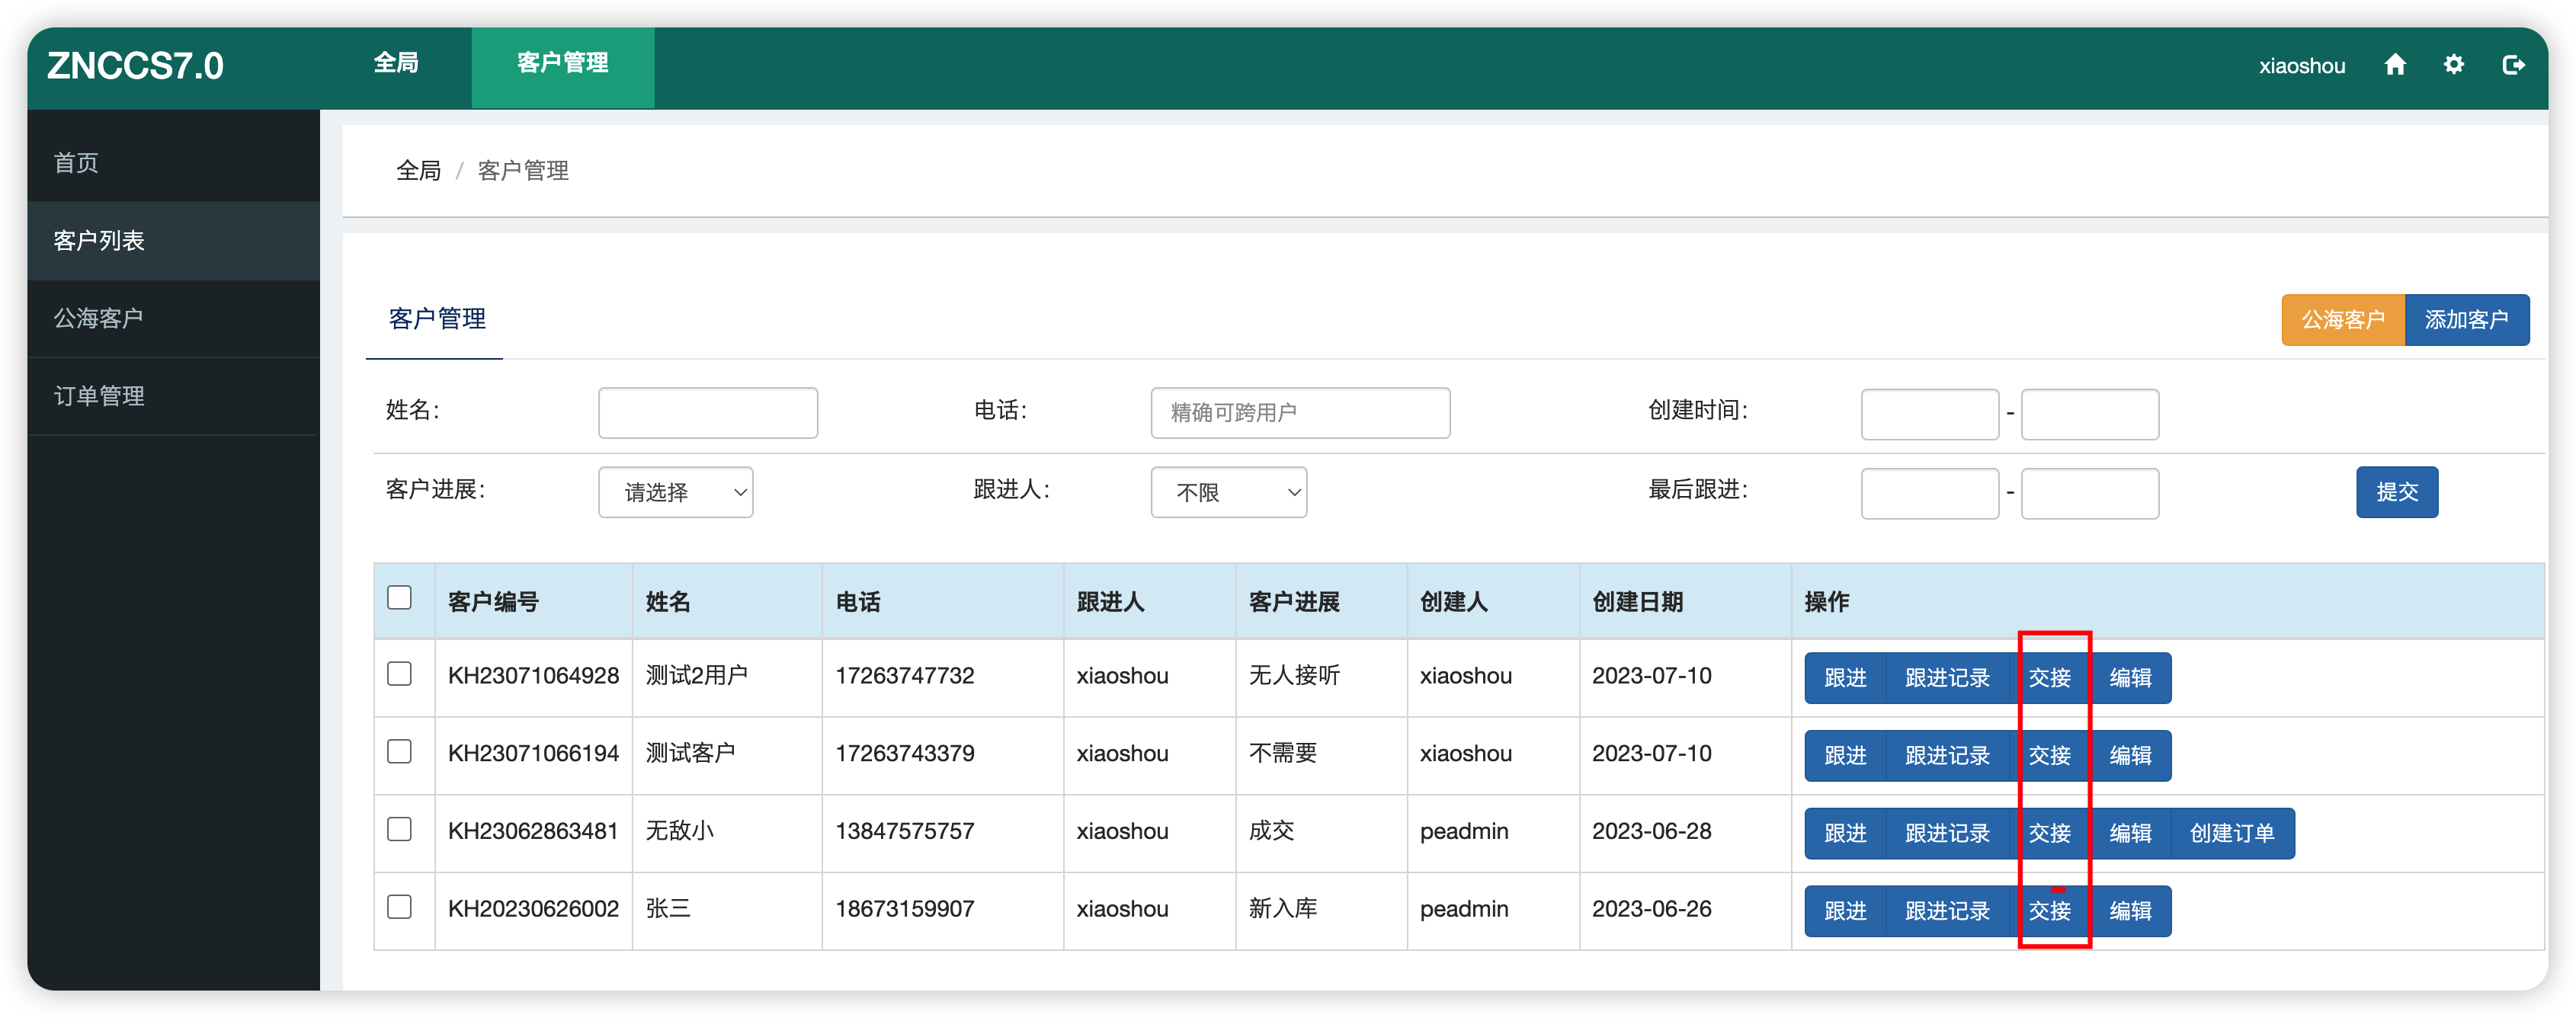The image size is (2576, 1018).
Task: Click the 创建时间 end date field
Action: coord(2089,414)
